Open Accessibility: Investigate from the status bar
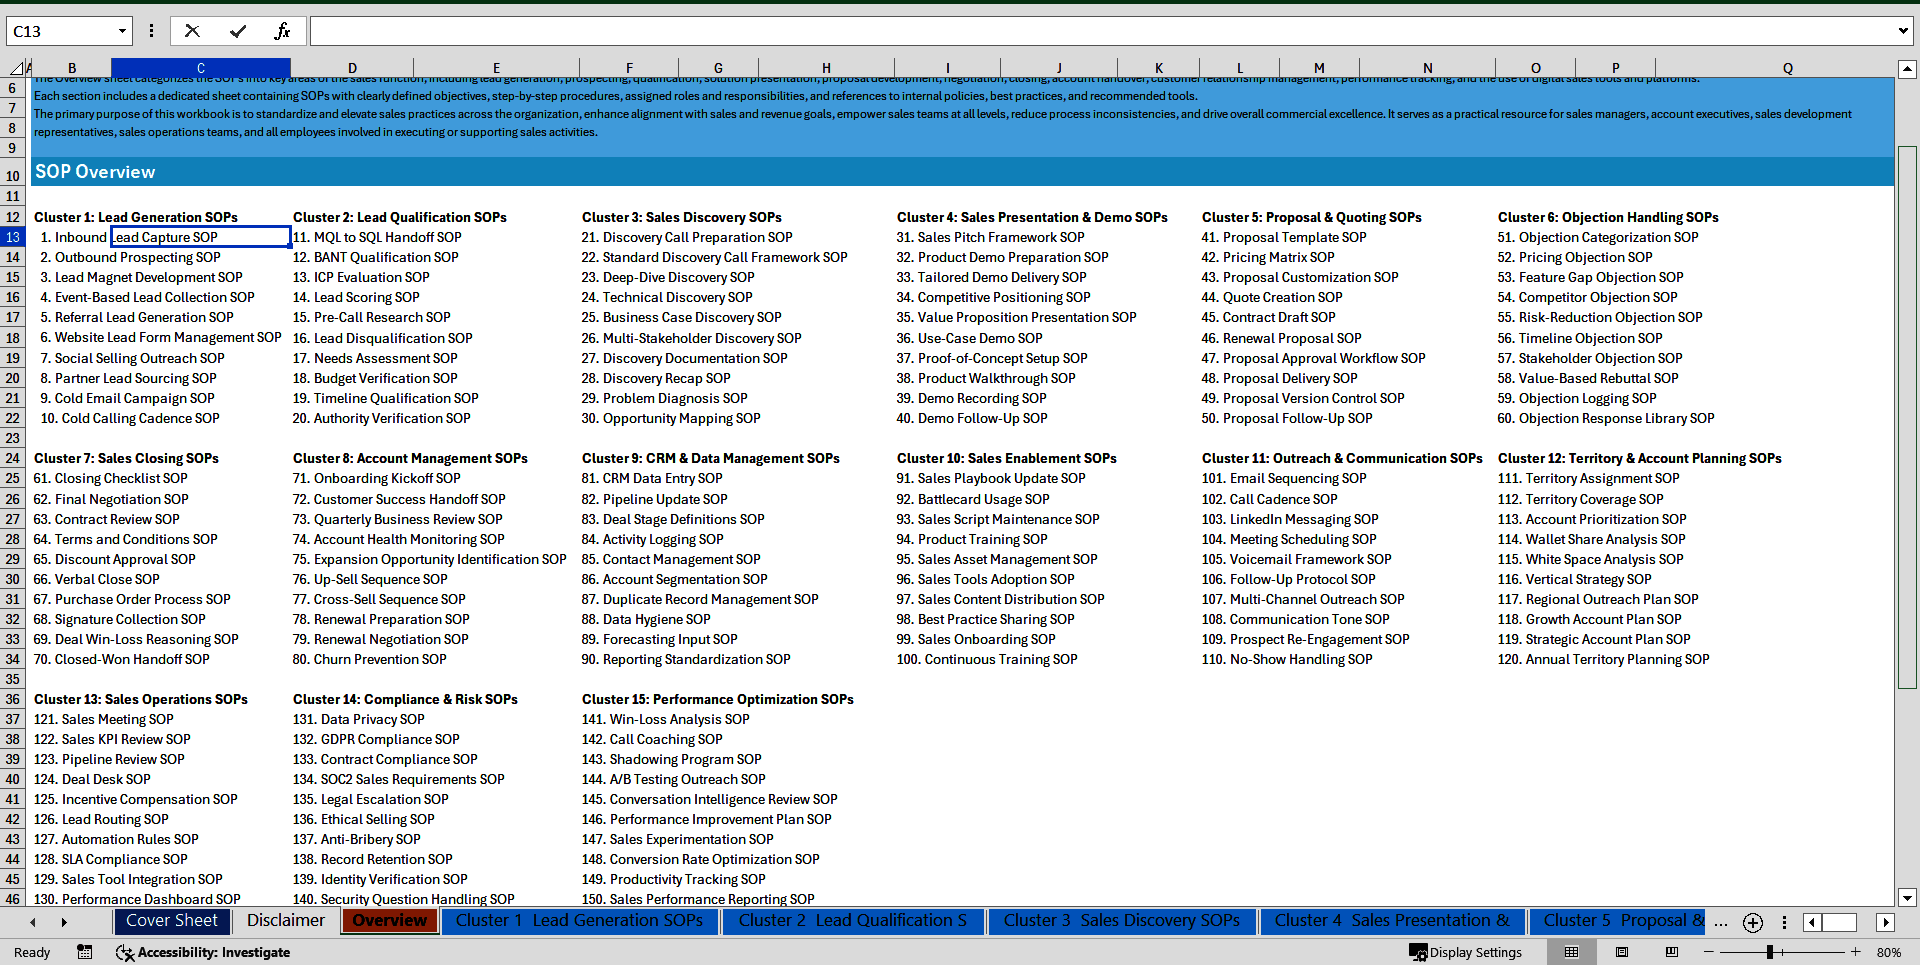Image resolution: width=1920 pixels, height=966 pixels. (202, 952)
